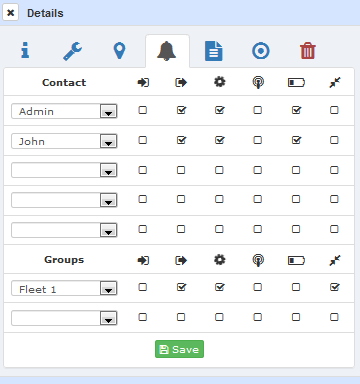Click the red trash delete icon

(308, 51)
